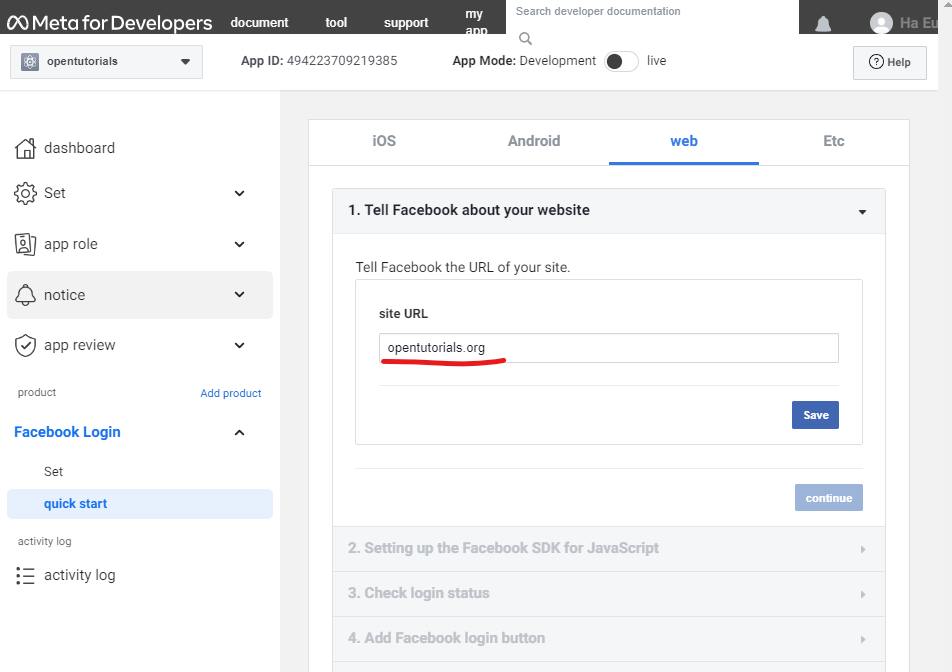Image resolution: width=952 pixels, height=672 pixels.
Task: Expand step 3 Check login status
Action: tap(608, 594)
